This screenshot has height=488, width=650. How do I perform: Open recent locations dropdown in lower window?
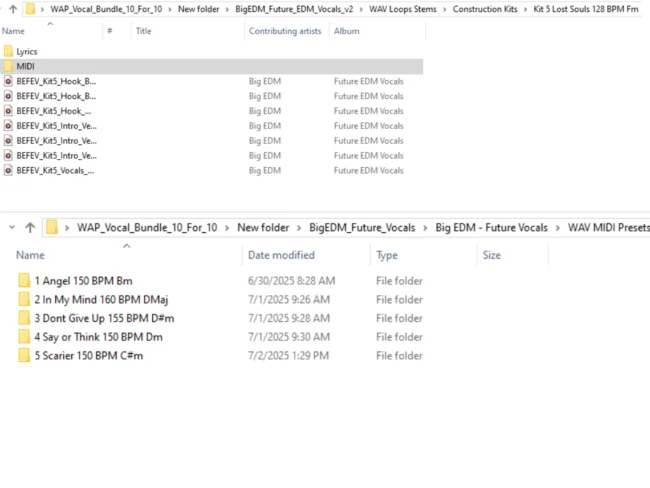[x=12, y=228]
